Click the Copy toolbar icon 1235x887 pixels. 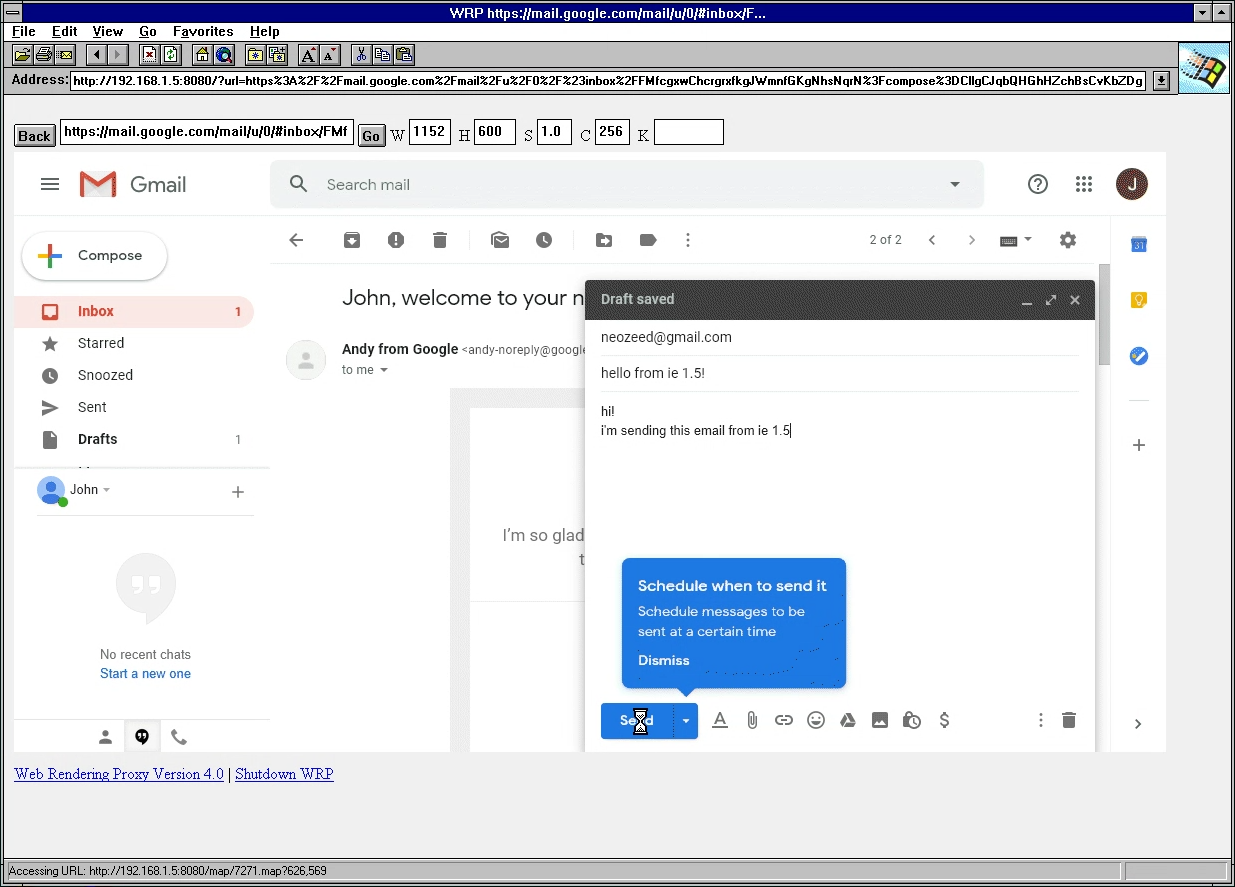tap(383, 55)
